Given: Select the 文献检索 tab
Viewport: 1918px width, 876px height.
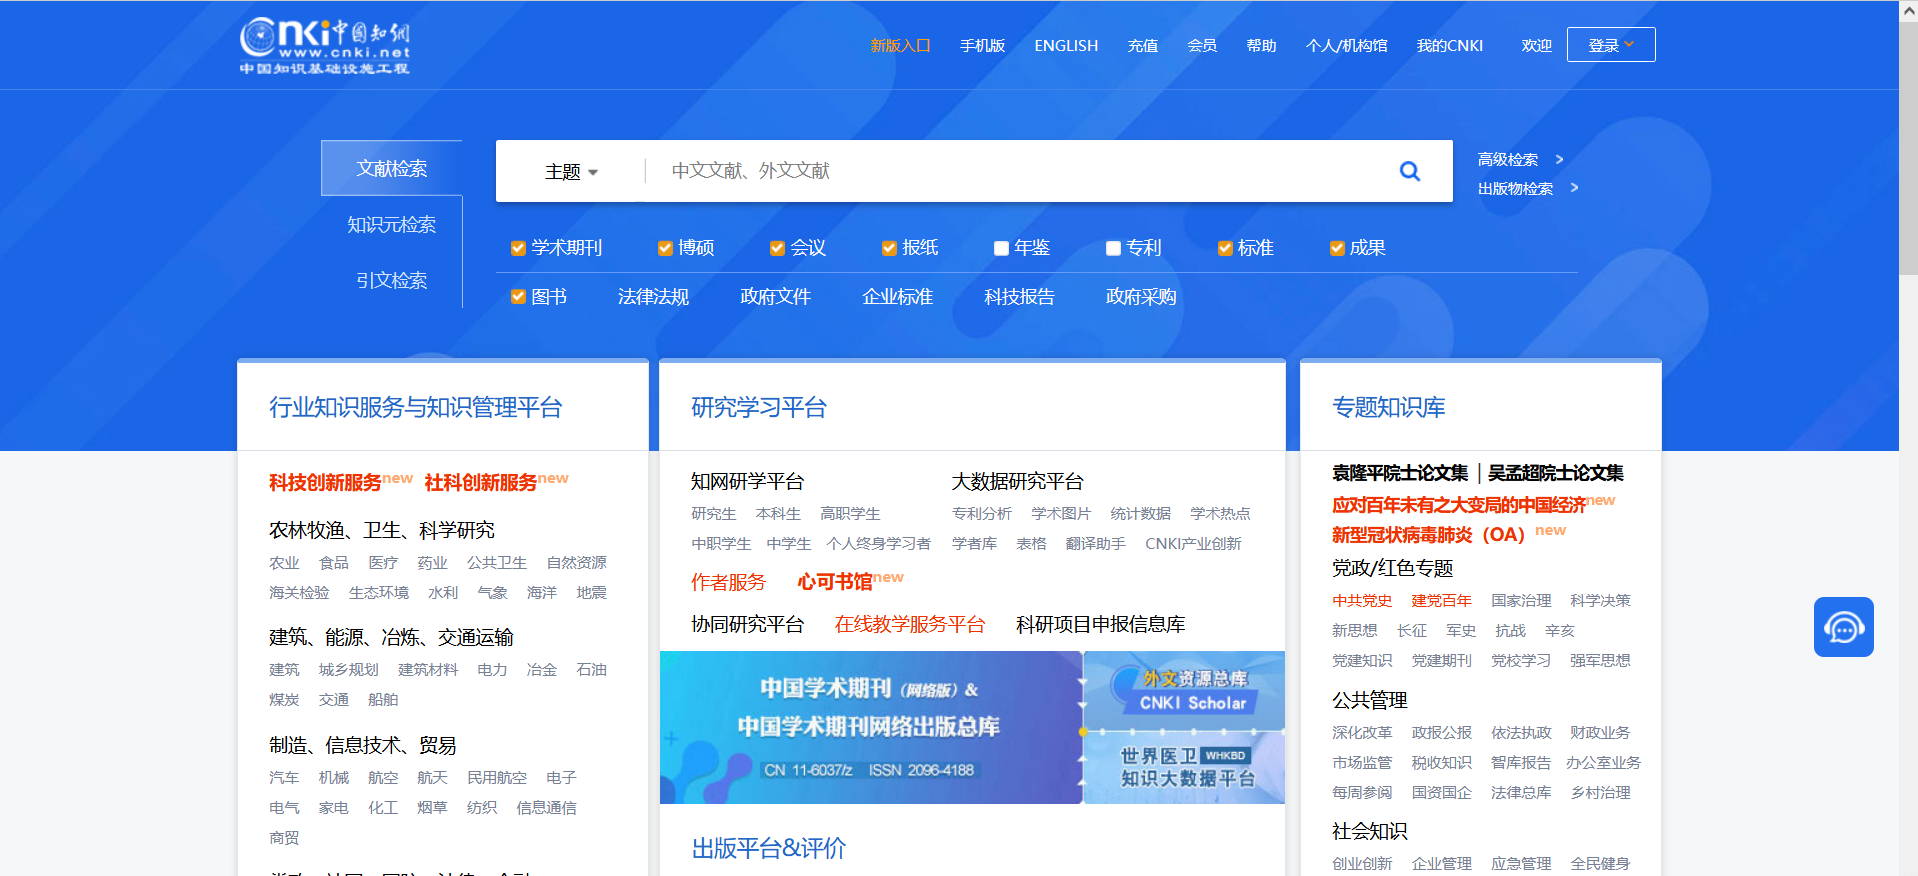Looking at the screenshot, I should click(x=392, y=168).
